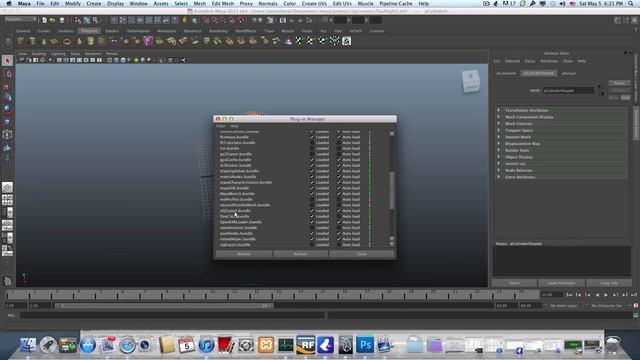Create a polygon cylinder from shelf
640x360 pixels.
[32, 41]
